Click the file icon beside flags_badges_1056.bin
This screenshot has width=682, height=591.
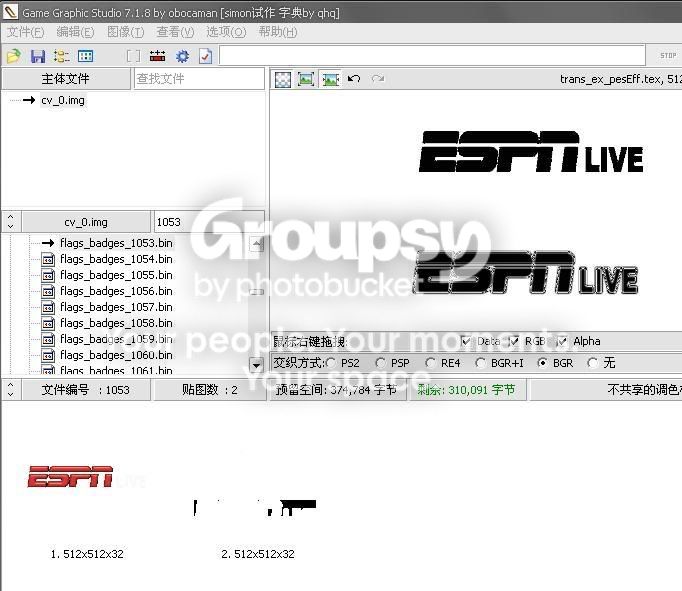(48, 292)
